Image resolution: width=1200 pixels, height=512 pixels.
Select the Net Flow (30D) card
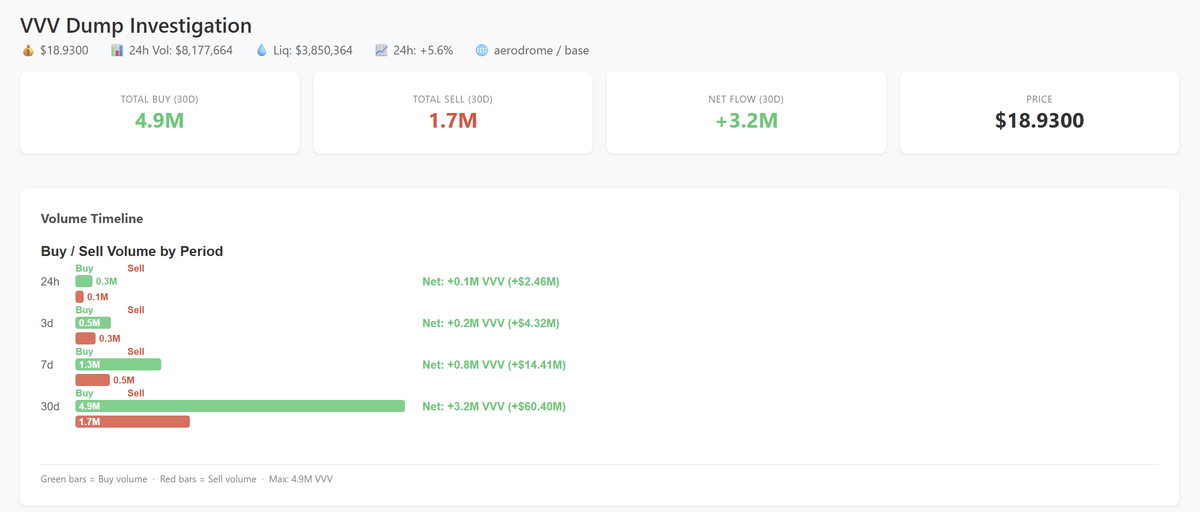tap(746, 112)
